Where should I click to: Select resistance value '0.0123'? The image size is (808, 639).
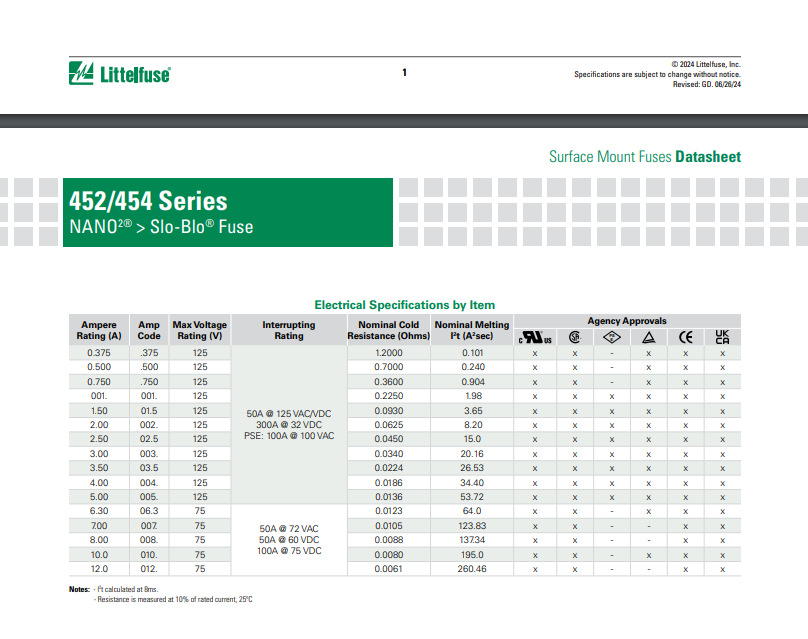point(389,511)
